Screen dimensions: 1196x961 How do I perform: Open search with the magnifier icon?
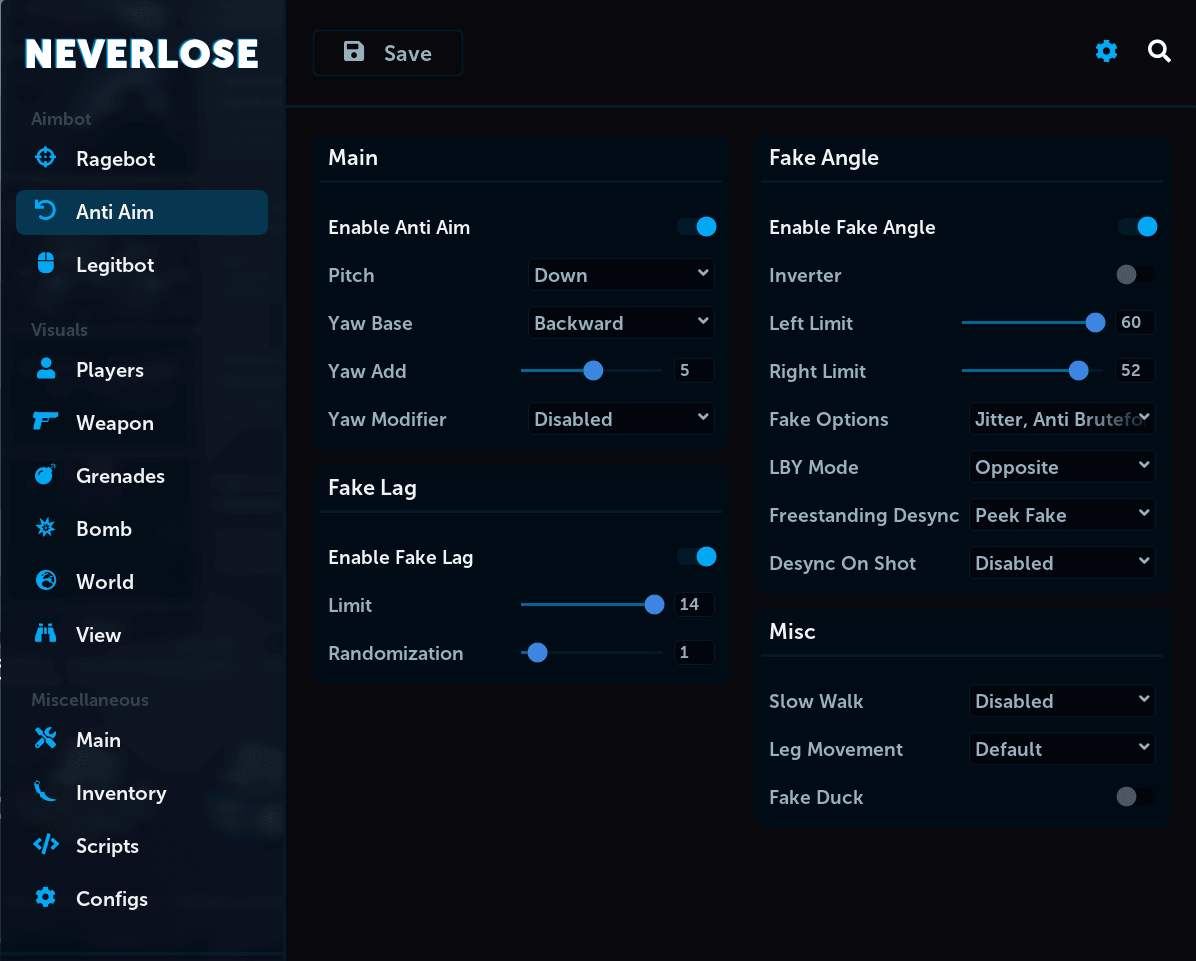1159,51
